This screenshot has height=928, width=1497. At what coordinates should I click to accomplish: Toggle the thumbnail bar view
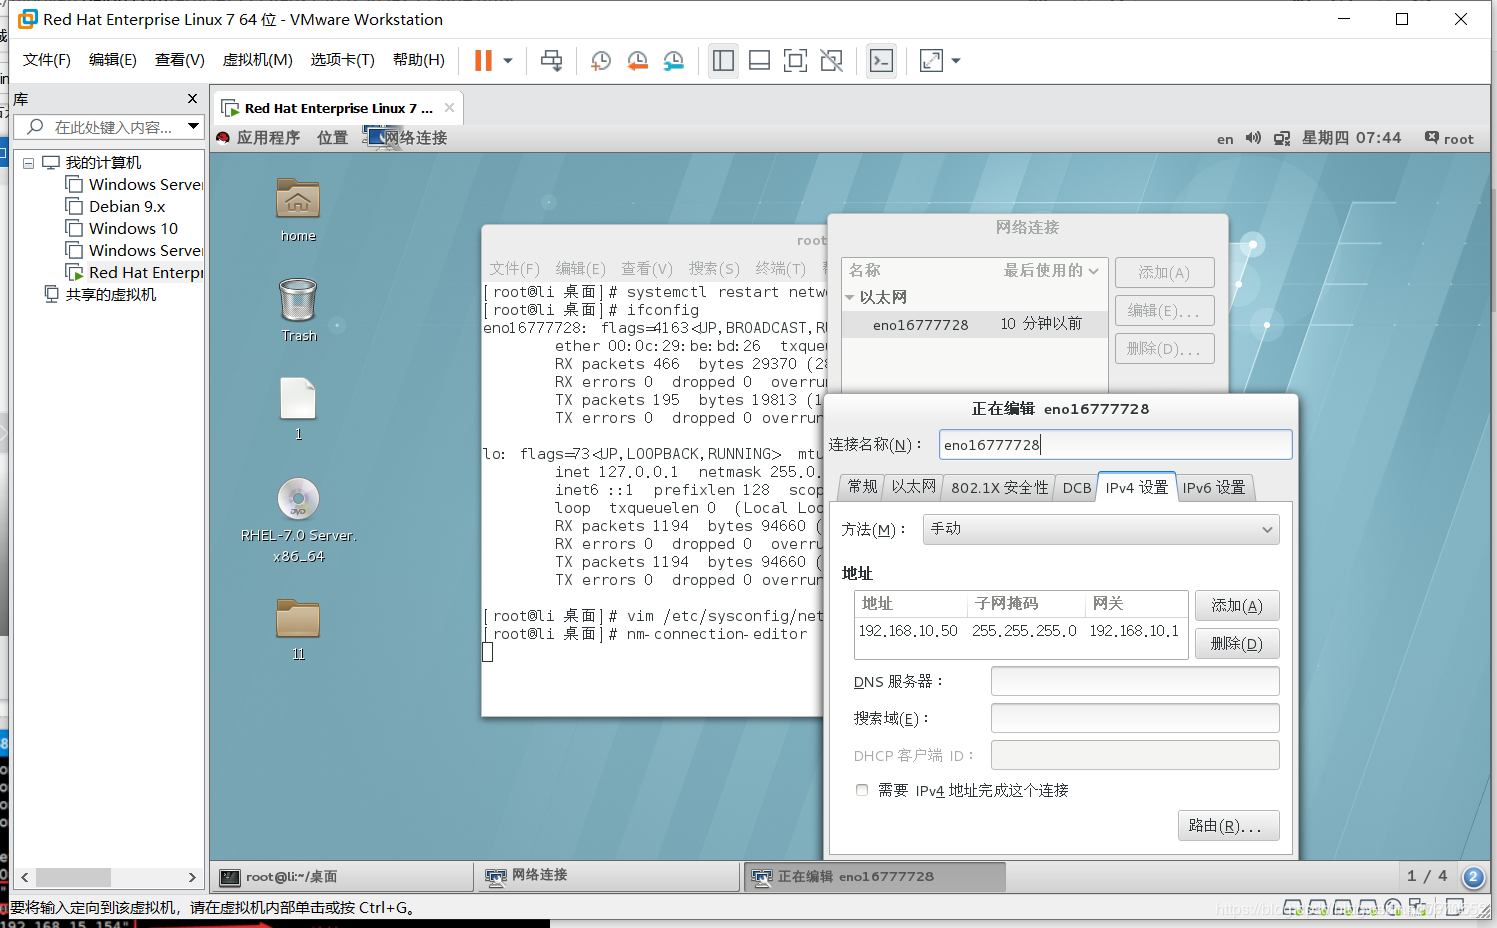[x=759, y=61]
